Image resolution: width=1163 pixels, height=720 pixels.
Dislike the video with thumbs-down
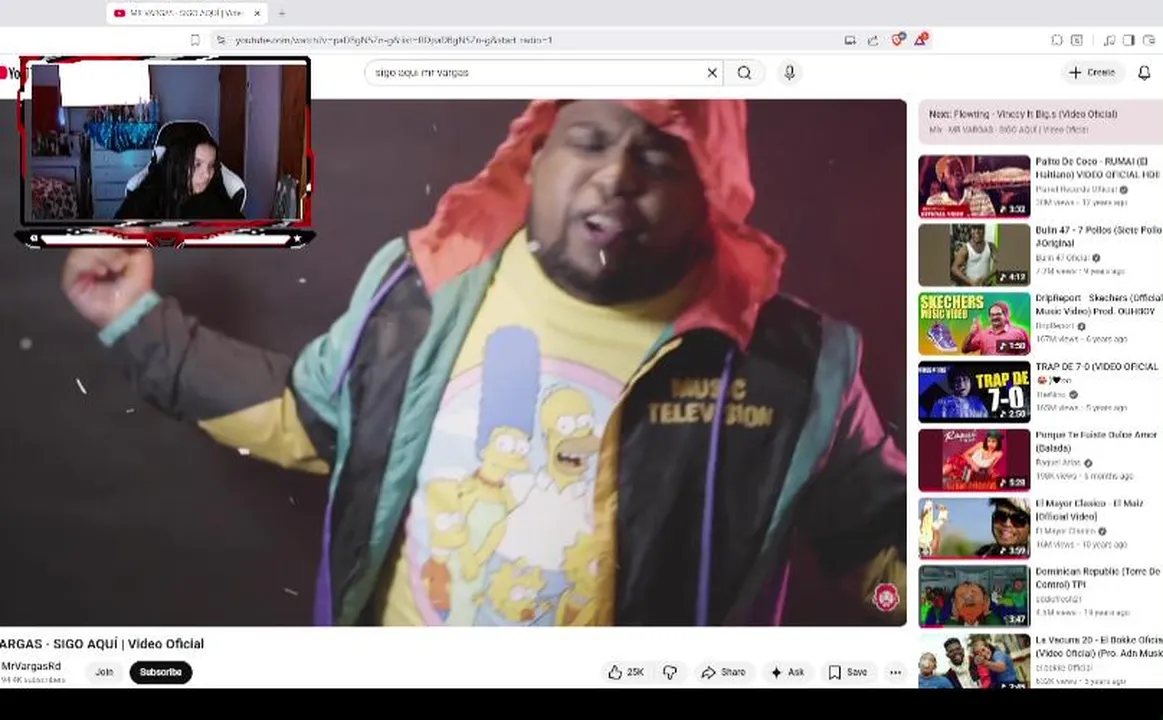[670, 672]
